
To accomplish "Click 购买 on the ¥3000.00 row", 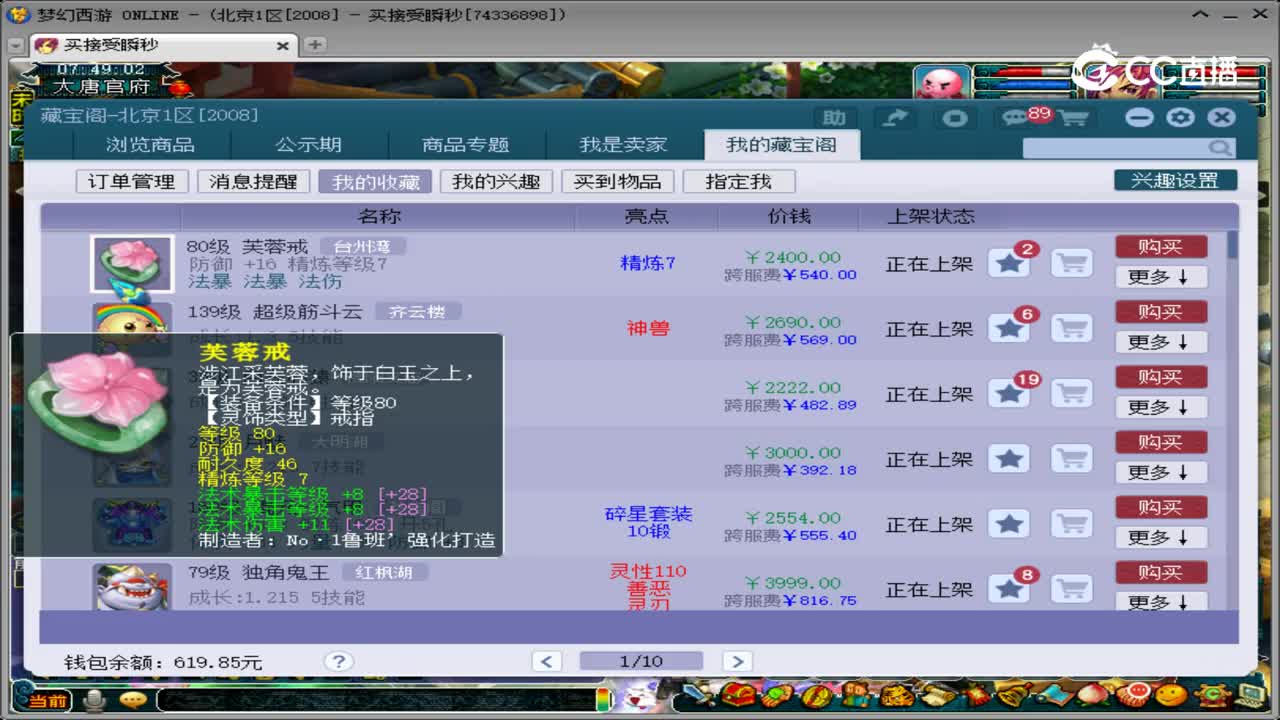I will pyautogui.click(x=1161, y=442).
